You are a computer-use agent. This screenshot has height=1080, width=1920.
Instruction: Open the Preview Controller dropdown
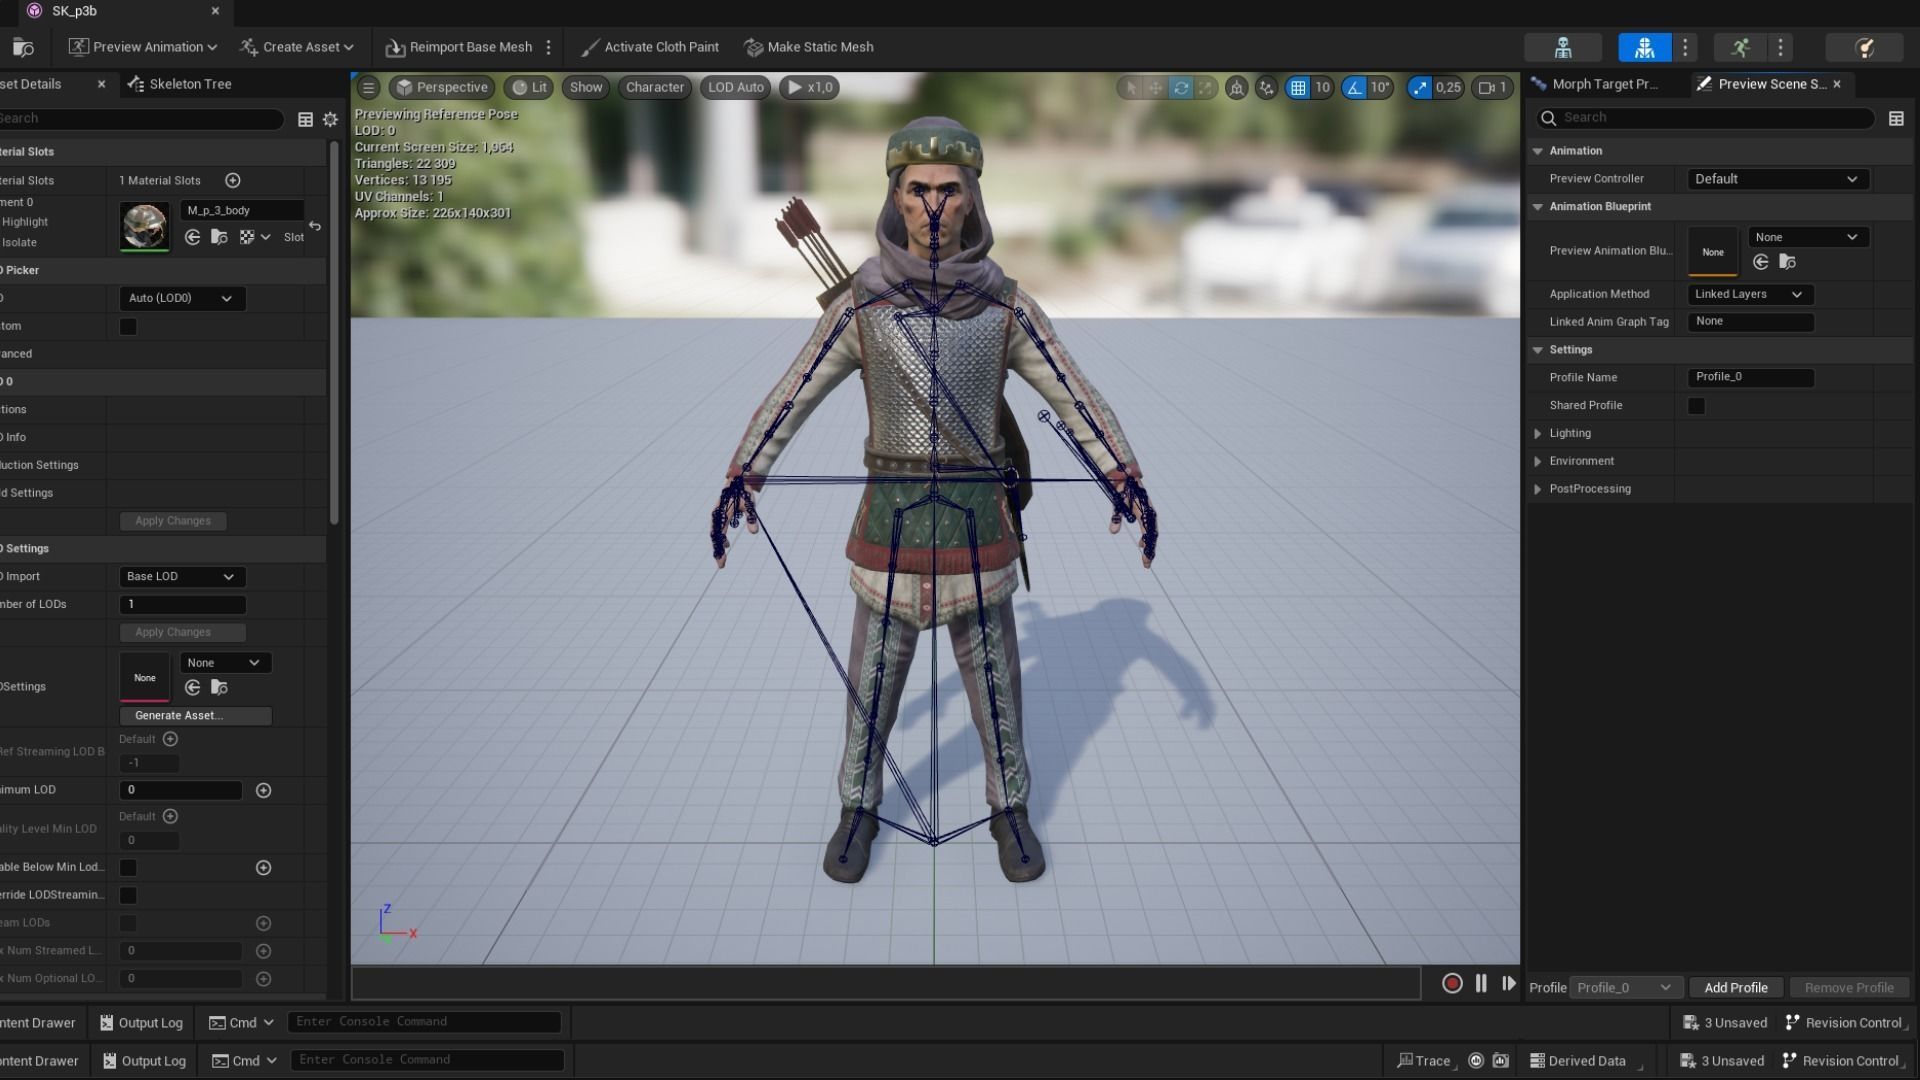tap(1776, 179)
